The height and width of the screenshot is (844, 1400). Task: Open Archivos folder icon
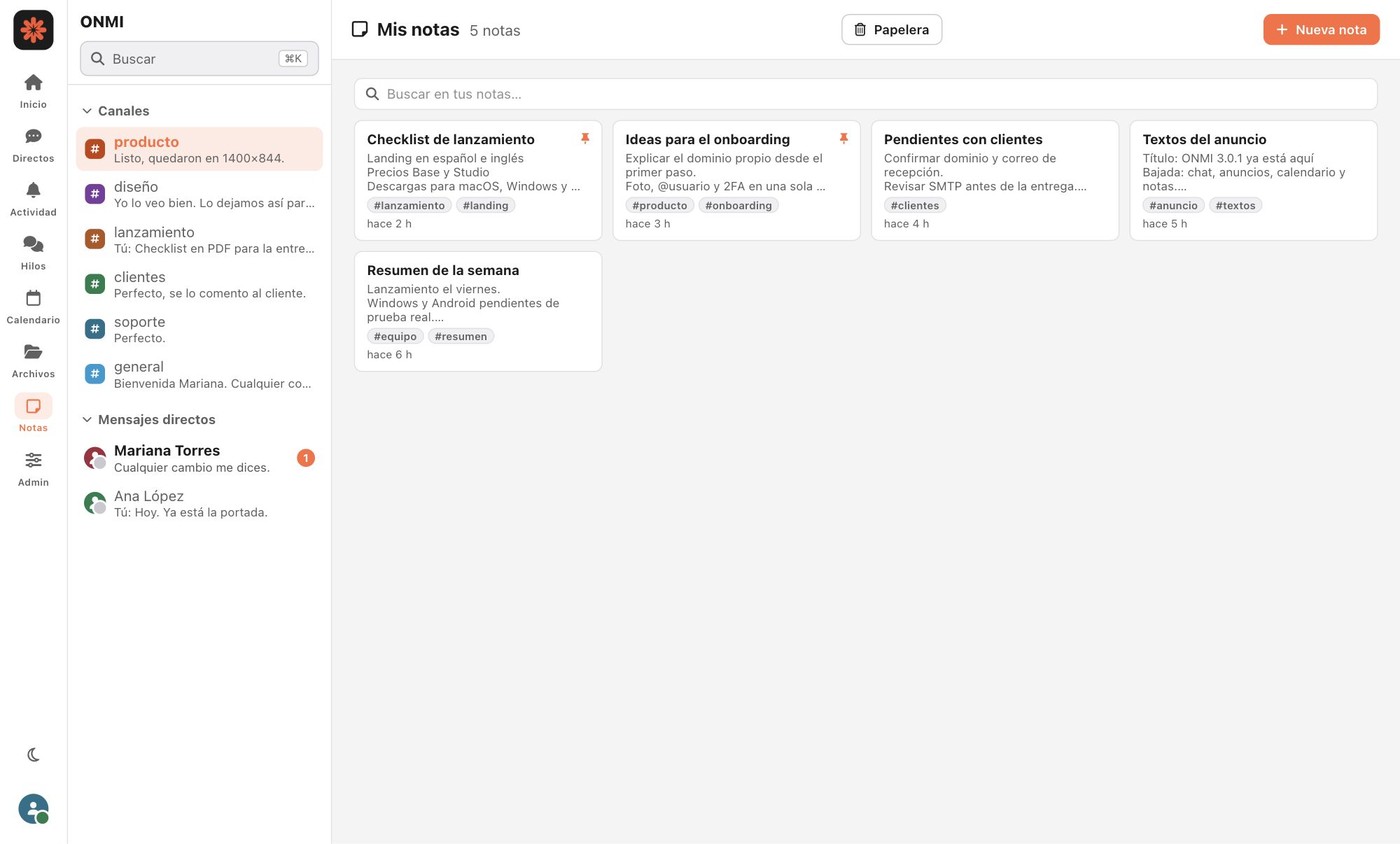[x=33, y=352]
